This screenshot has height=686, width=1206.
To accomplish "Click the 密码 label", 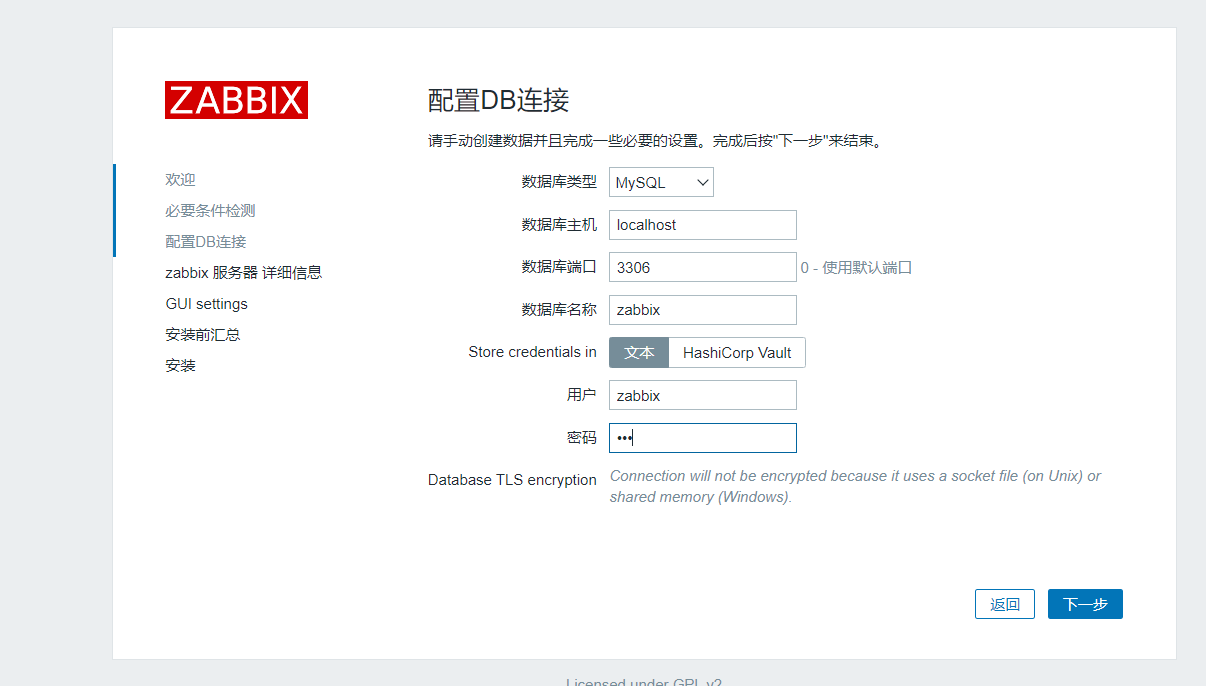I will [x=582, y=438].
